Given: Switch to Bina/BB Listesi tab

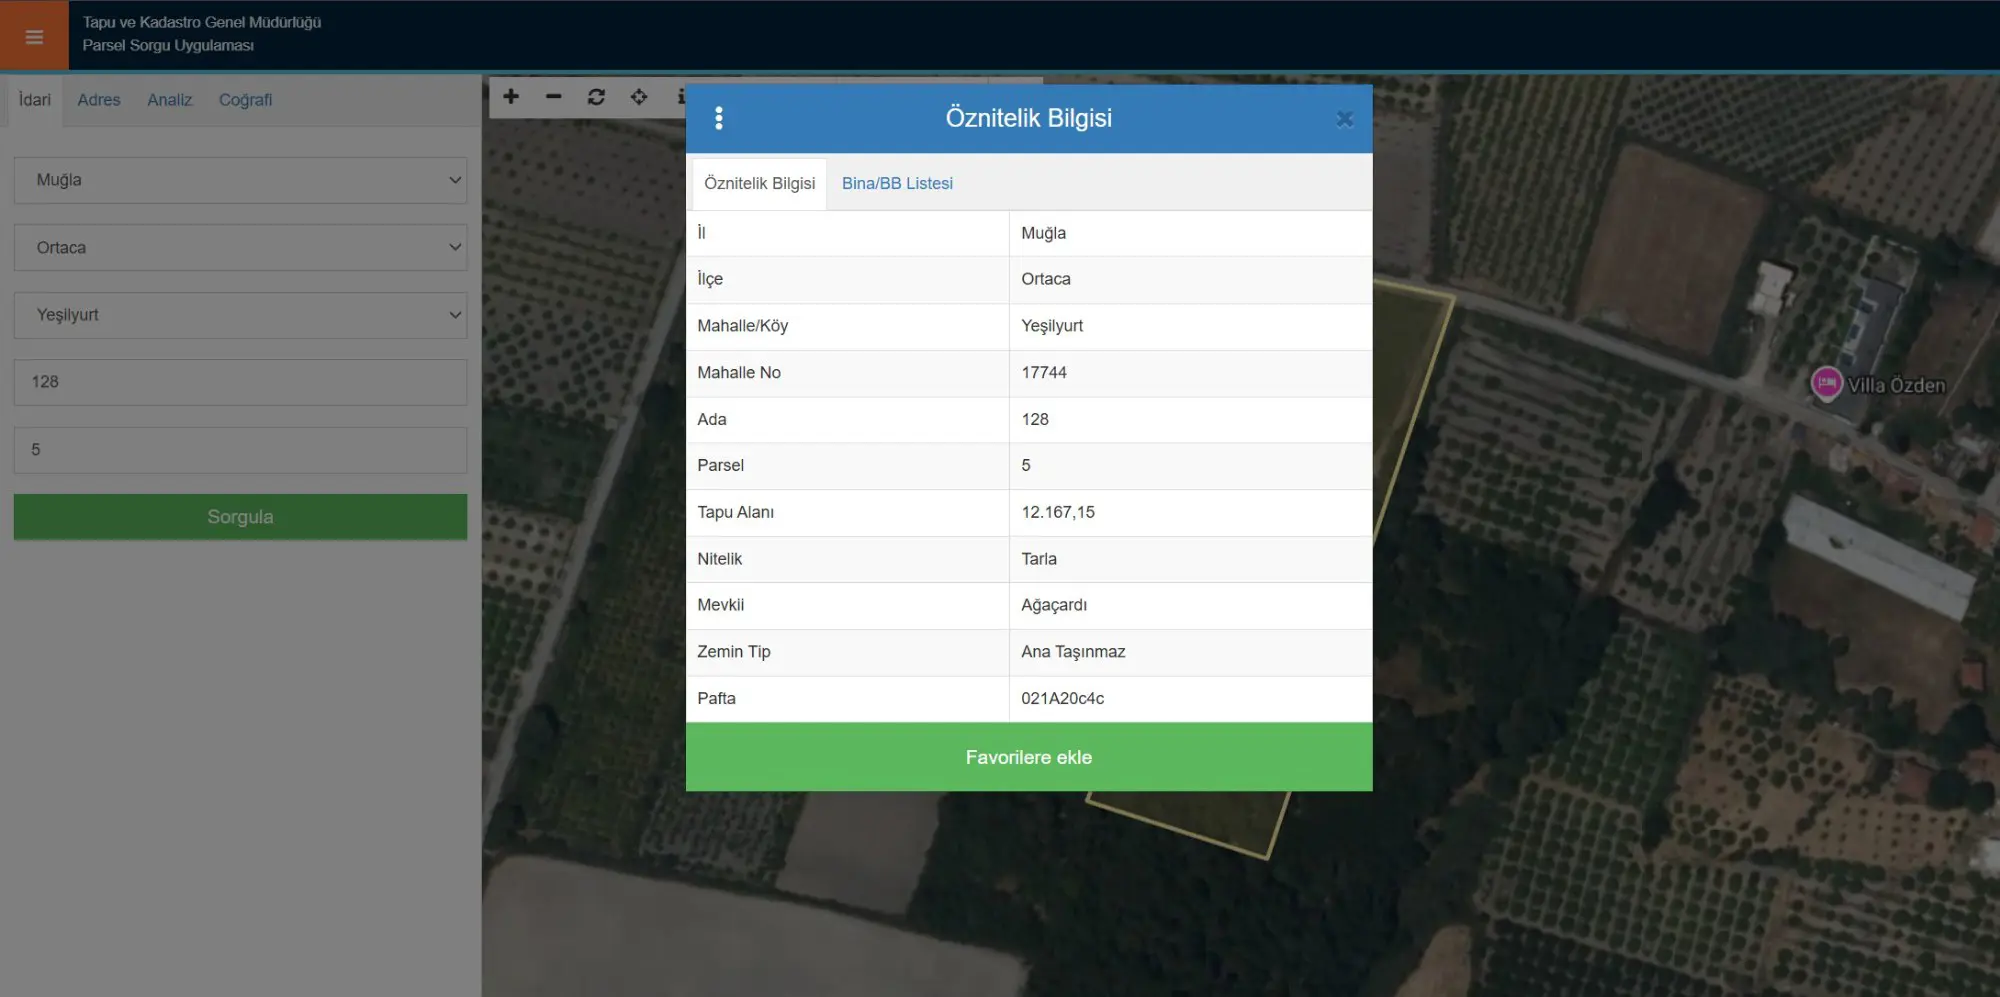Looking at the screenshot, I should (x=897, y=184).
